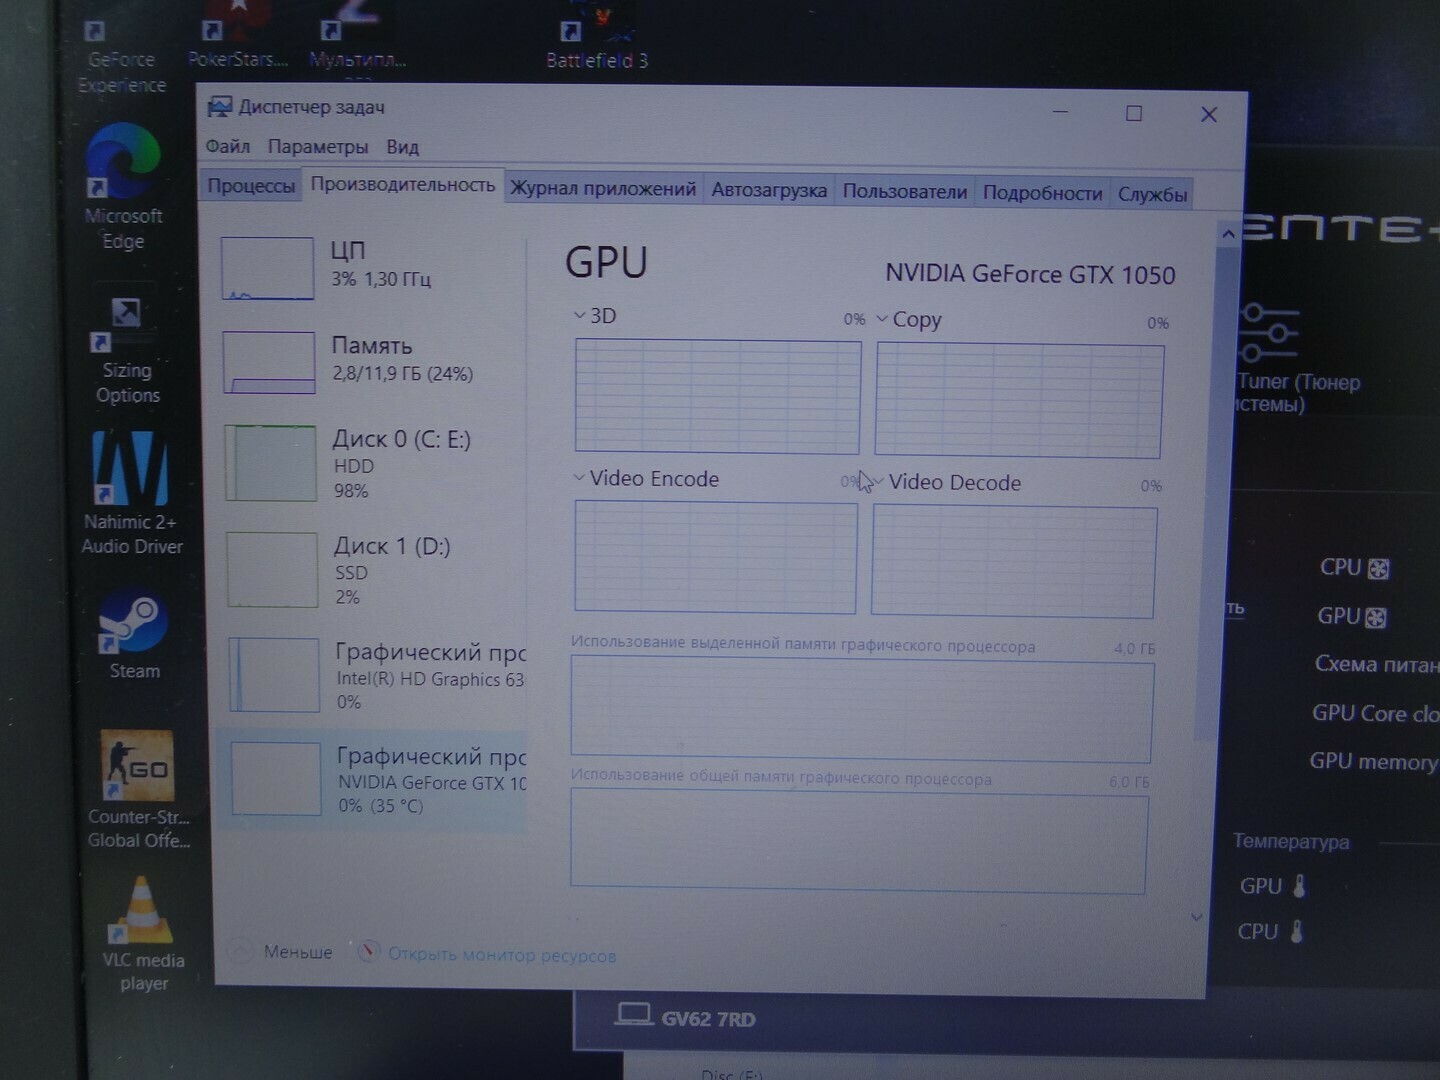Image resolution: width=1440 pixels, height=1080 pixels.
Task: Click the GV62 7RD laptop icon
Action: [x=633, y=1015]
